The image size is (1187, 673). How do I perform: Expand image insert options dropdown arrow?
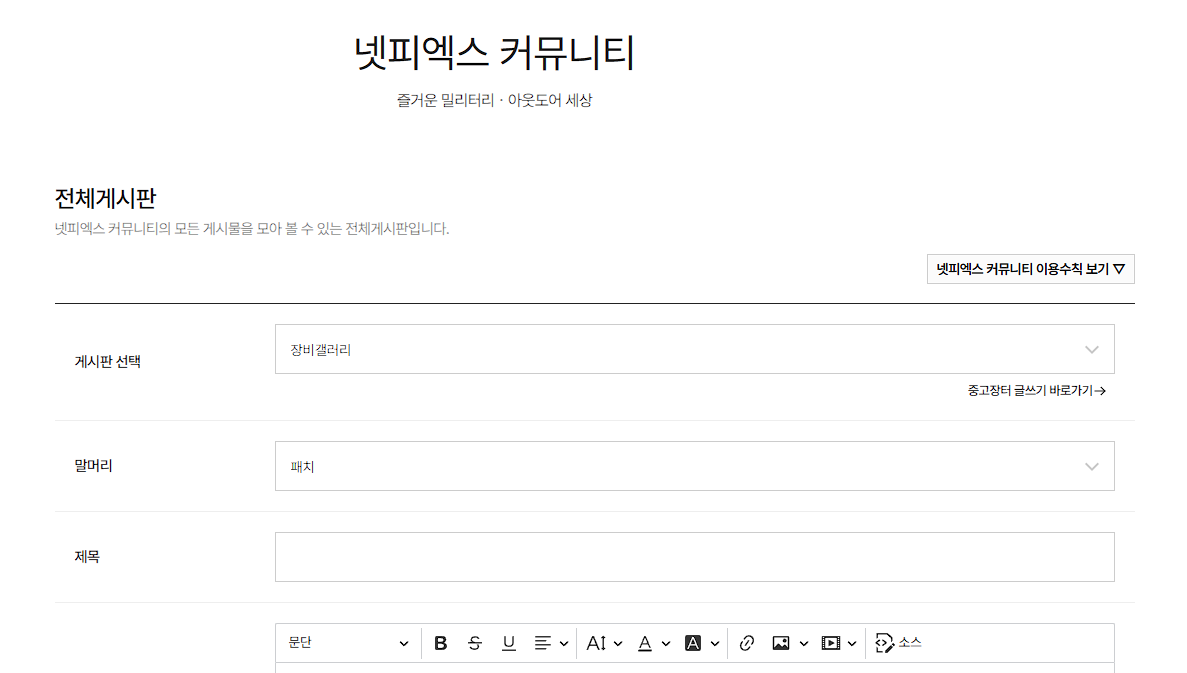click(x=804, y=643)
